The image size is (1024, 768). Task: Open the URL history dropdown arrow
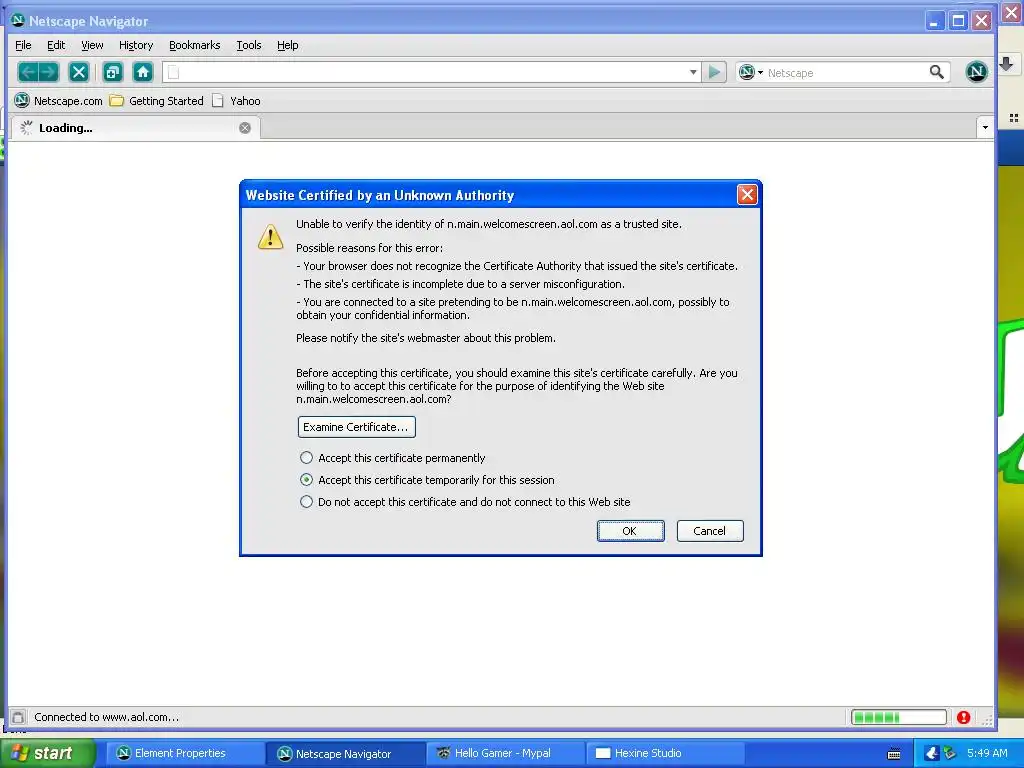click(x=694, y=72)
